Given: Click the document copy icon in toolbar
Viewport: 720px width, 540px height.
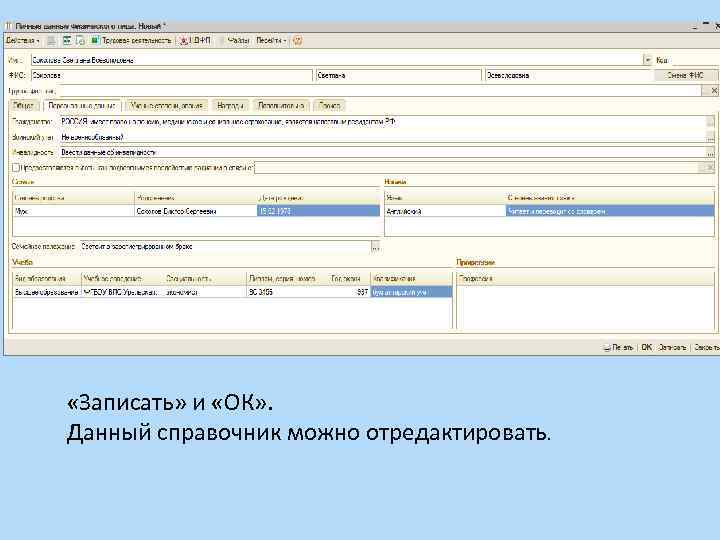Looking at the screenshot, I should pyautogui.click(x=80, y=41).
